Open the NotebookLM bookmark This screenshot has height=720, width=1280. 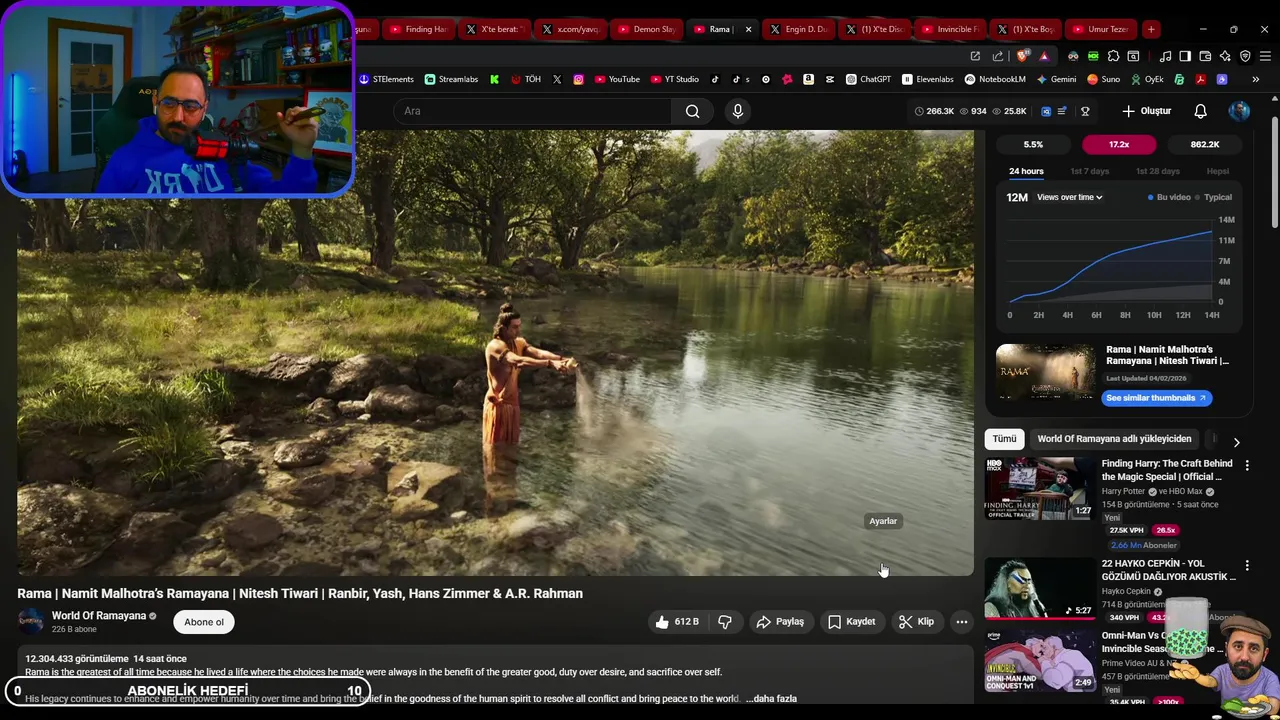coord(995,79)
